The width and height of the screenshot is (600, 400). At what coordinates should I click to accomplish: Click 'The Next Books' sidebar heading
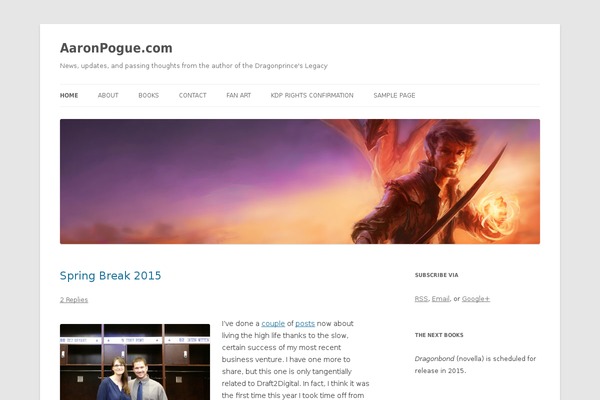tap(439, 335)
